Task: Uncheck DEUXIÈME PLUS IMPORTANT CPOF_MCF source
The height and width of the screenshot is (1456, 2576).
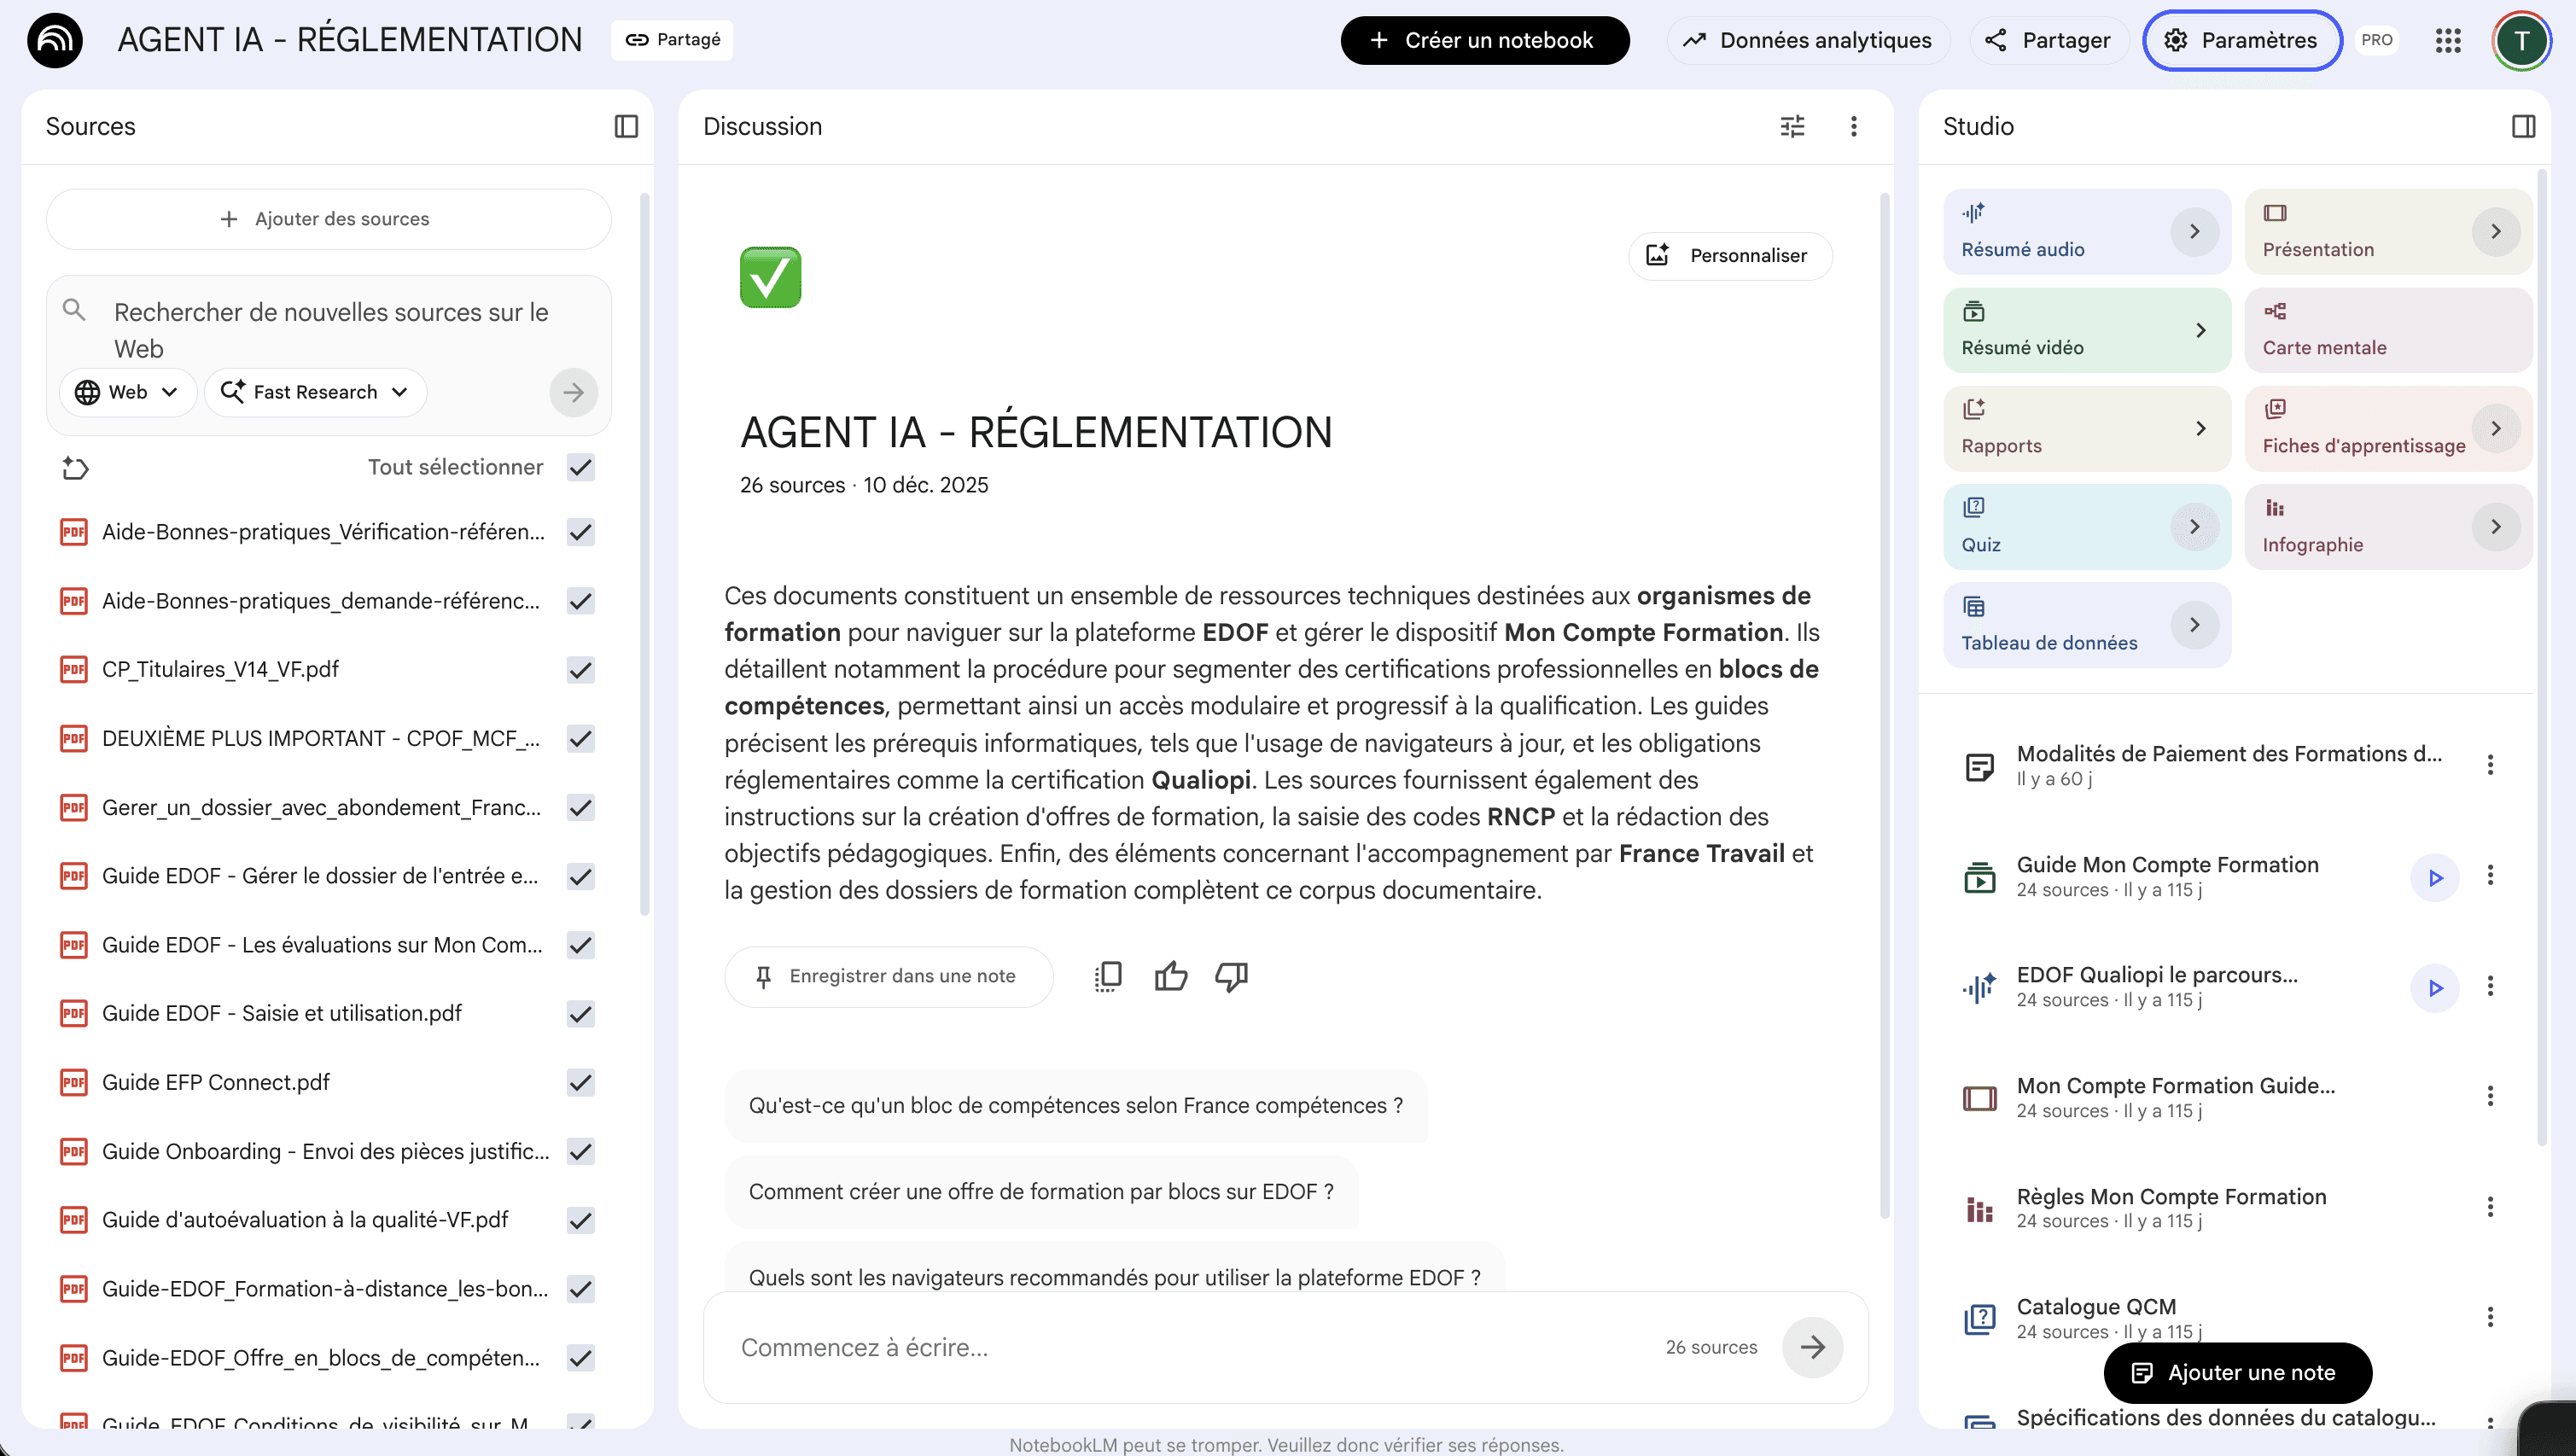Action: [x=580, y=739]
